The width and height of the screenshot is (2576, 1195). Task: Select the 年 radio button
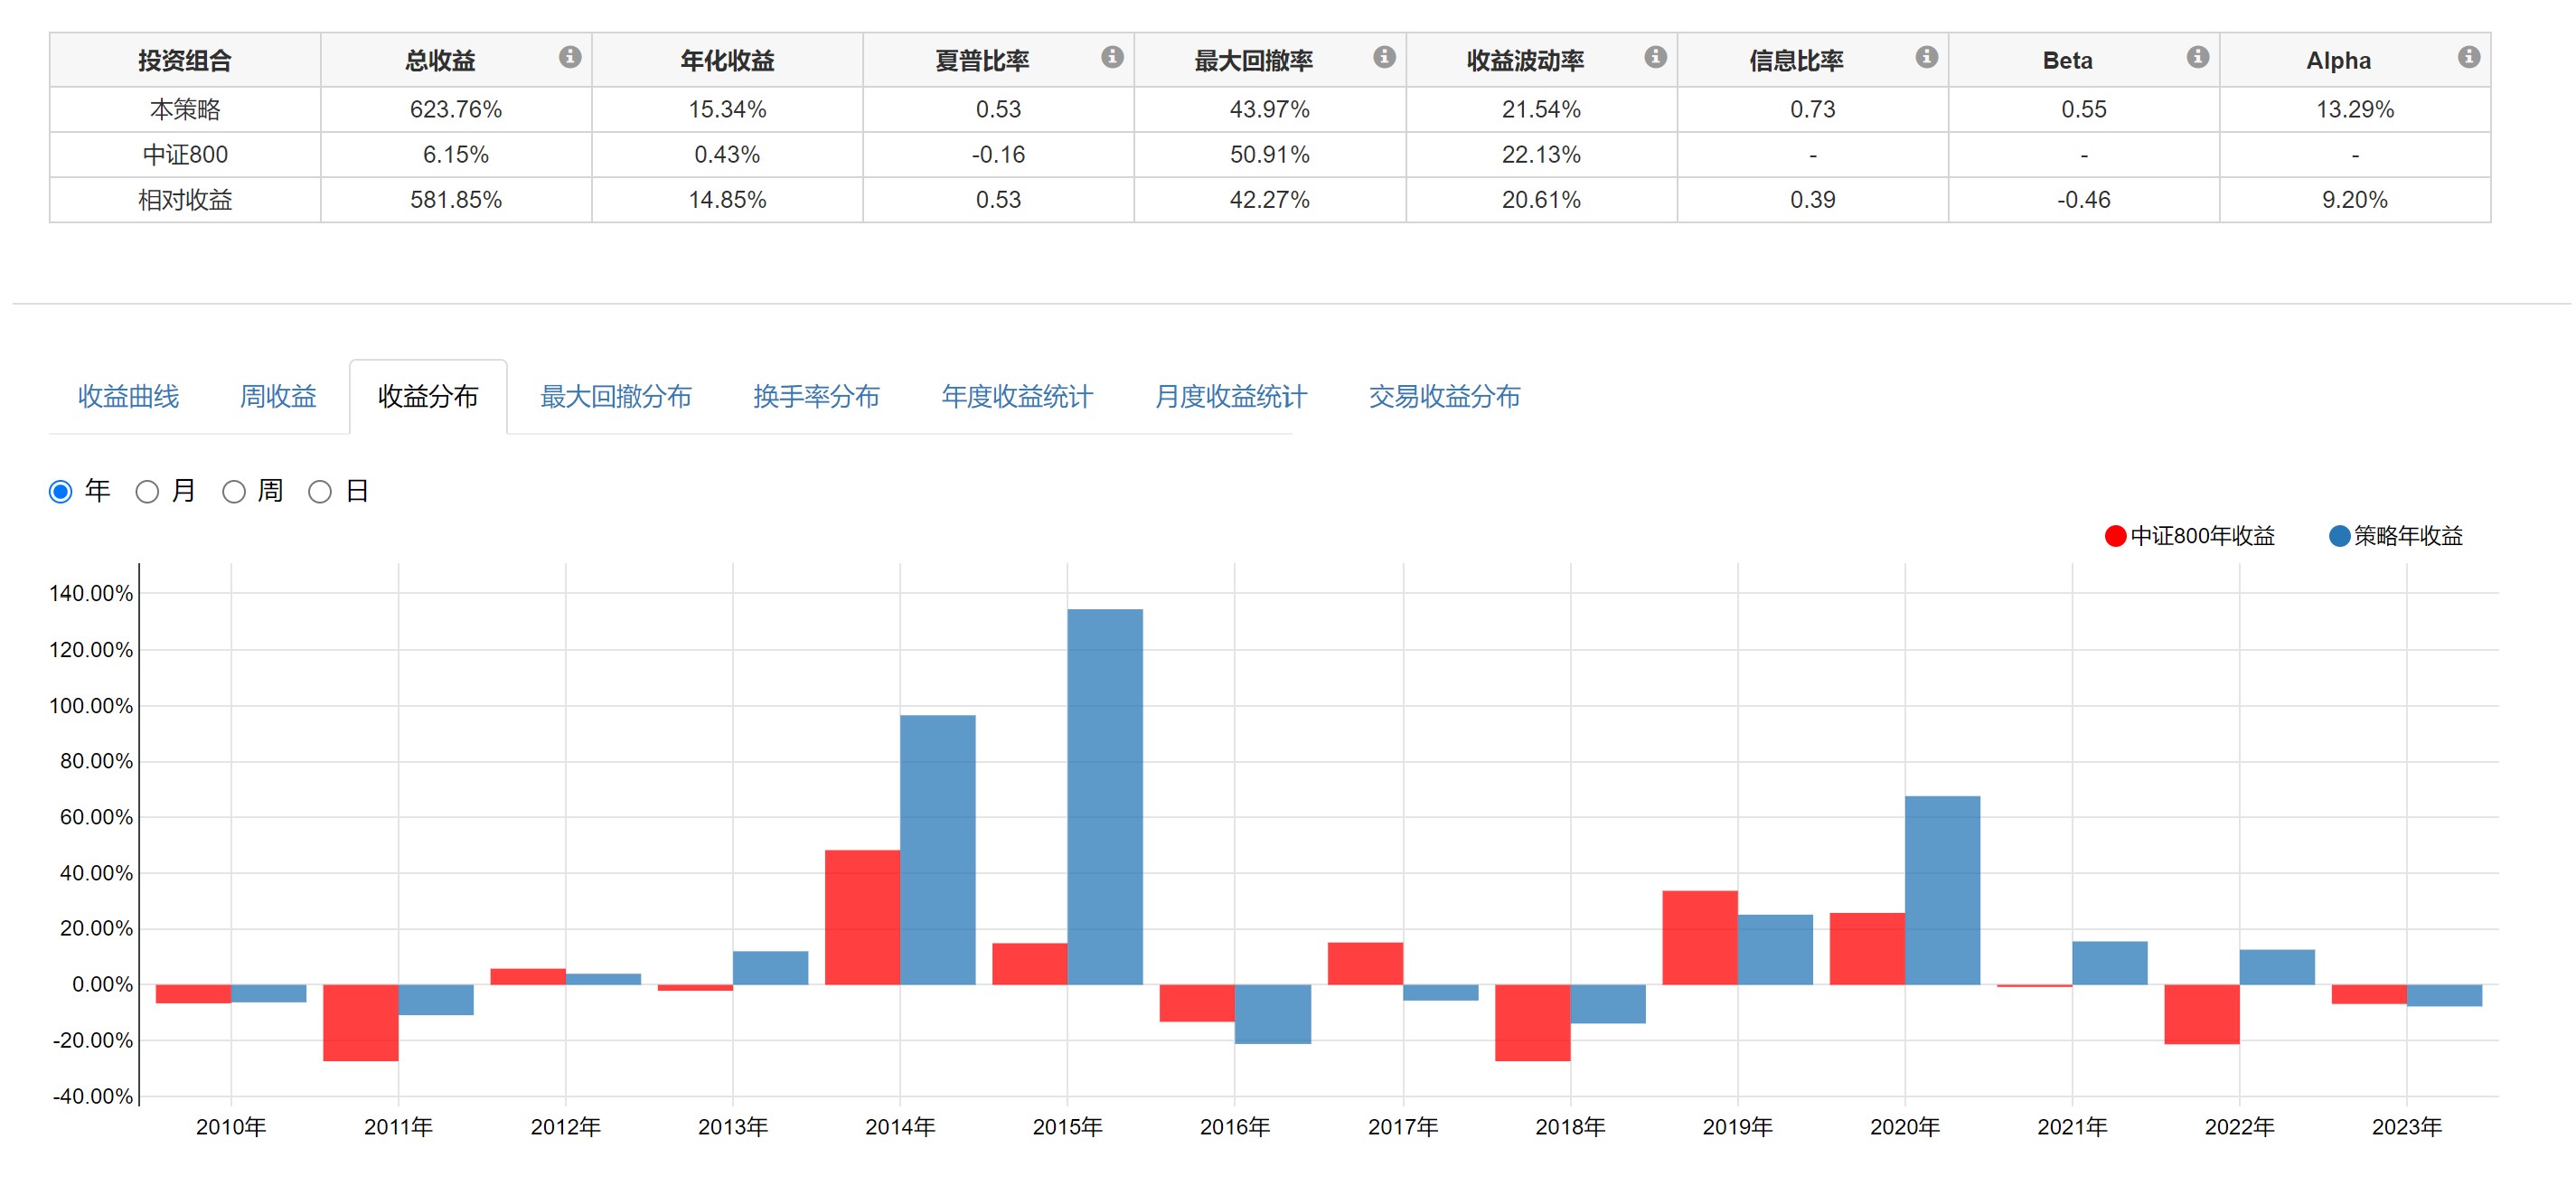coord(61,492)
